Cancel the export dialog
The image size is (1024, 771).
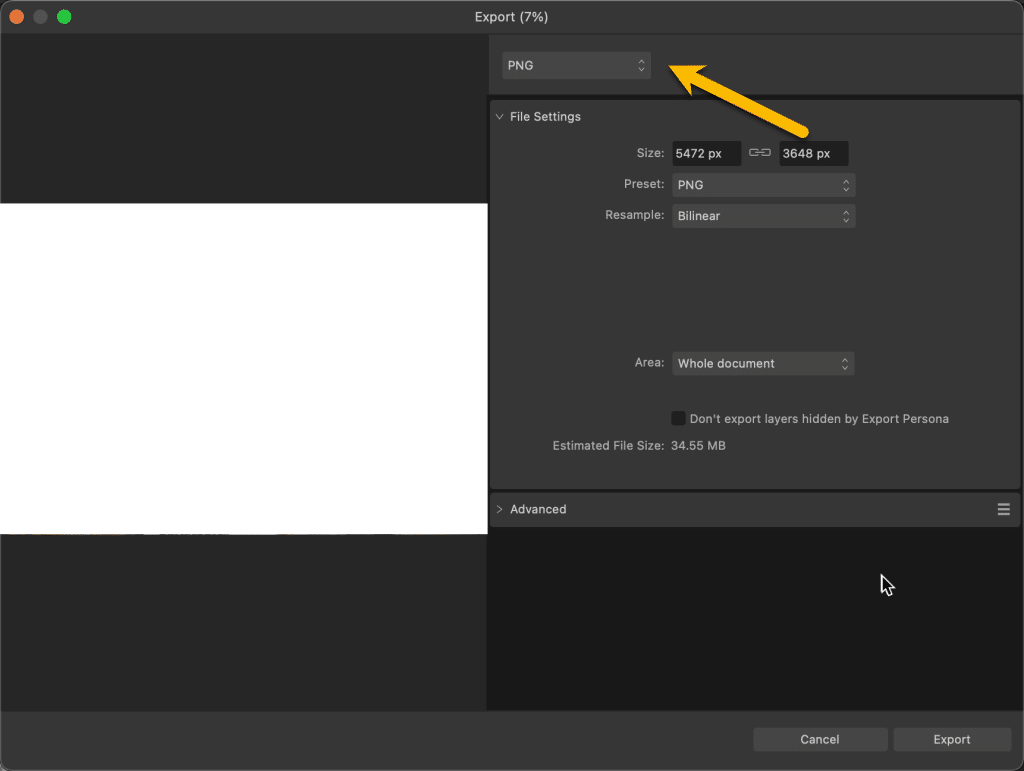point(819,739)
